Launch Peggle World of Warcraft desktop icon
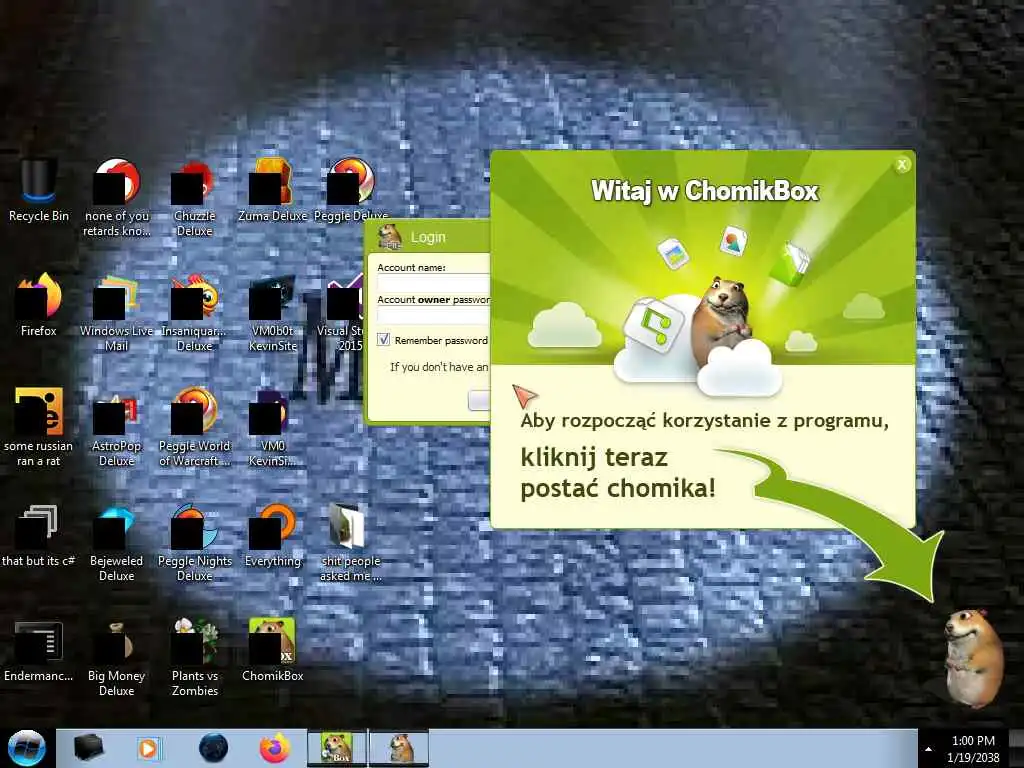 (x=194, y=426)
